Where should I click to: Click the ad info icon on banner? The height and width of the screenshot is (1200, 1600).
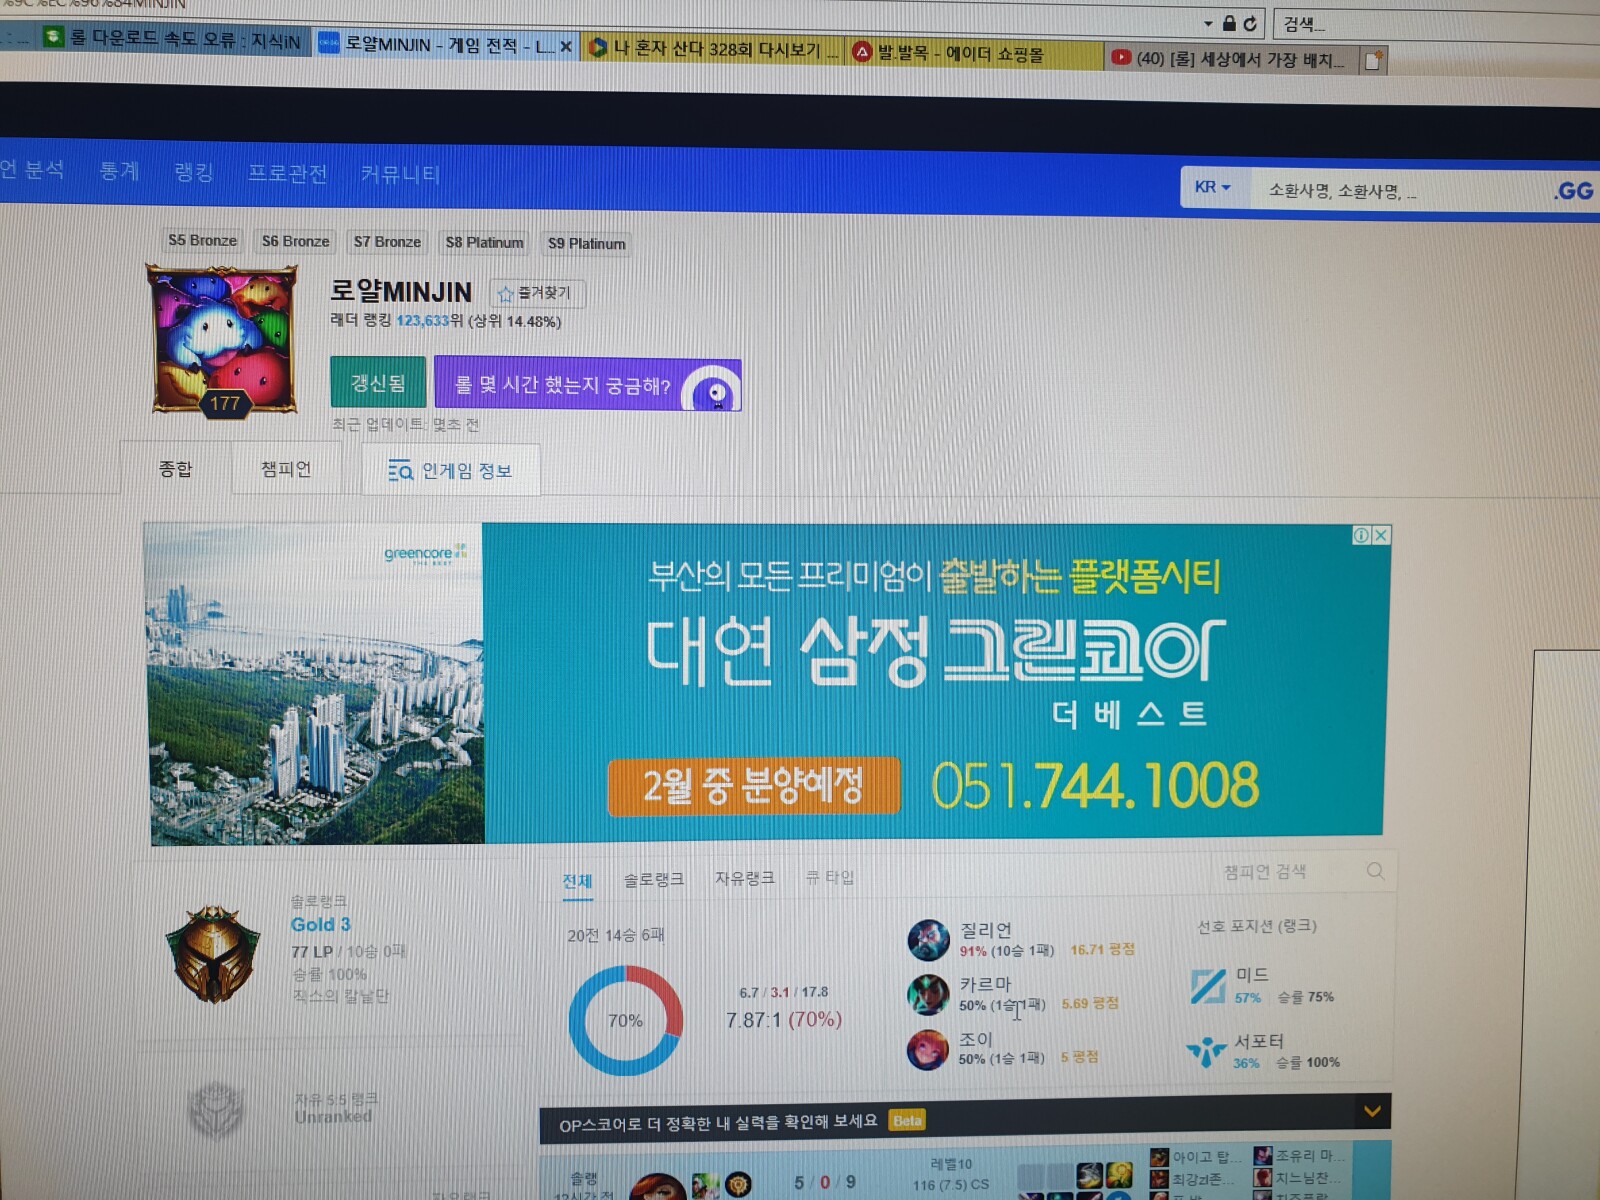[x=1361, y=535]
